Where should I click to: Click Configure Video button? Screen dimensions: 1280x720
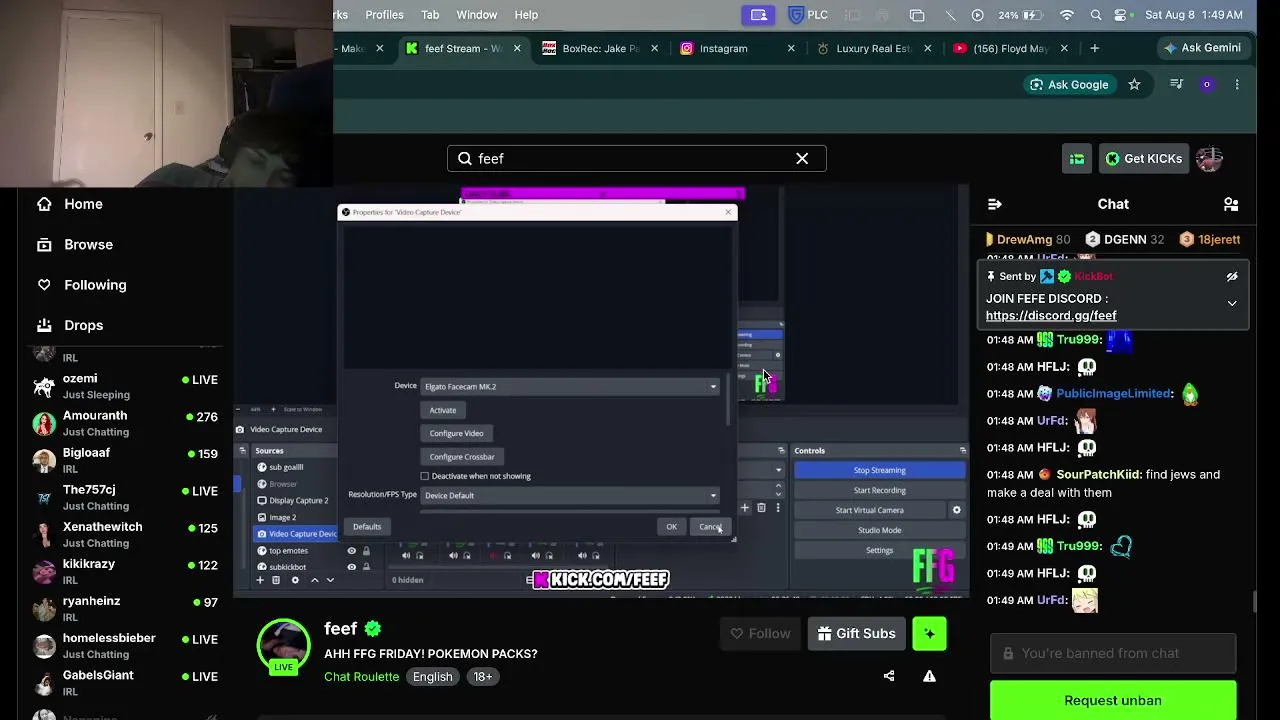click(x=456, y=433)
